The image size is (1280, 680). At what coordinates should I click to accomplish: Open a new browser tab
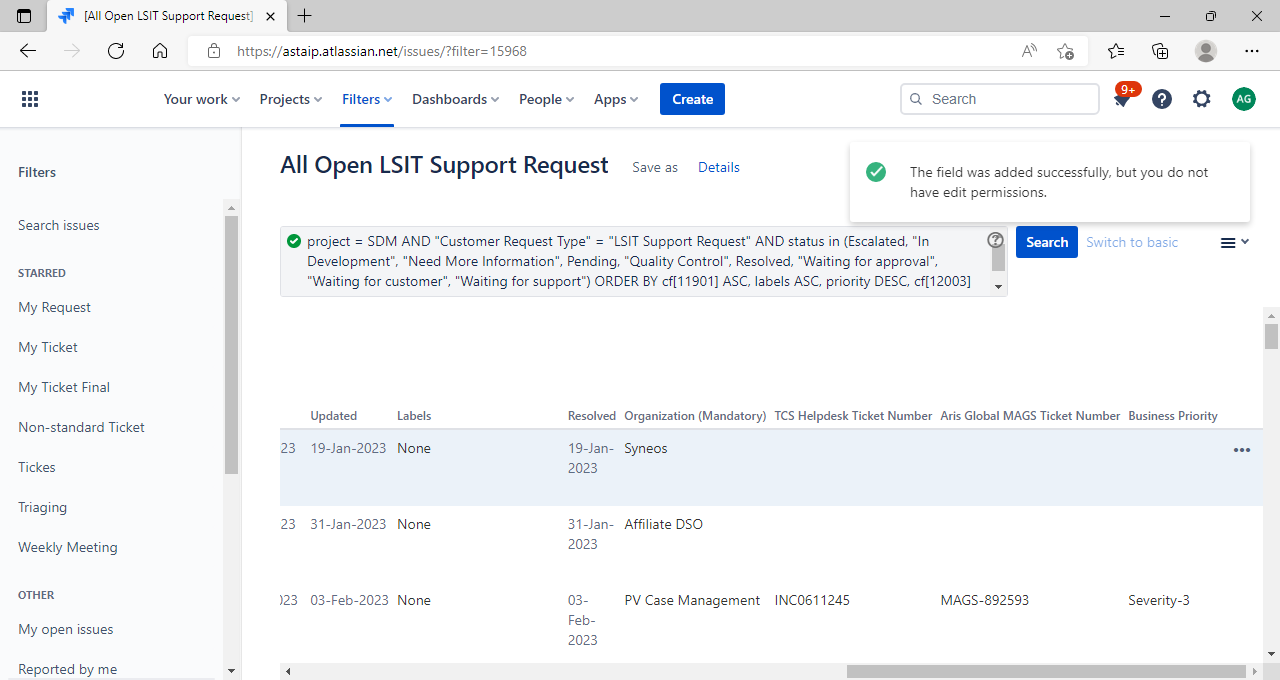click(305, 16)
